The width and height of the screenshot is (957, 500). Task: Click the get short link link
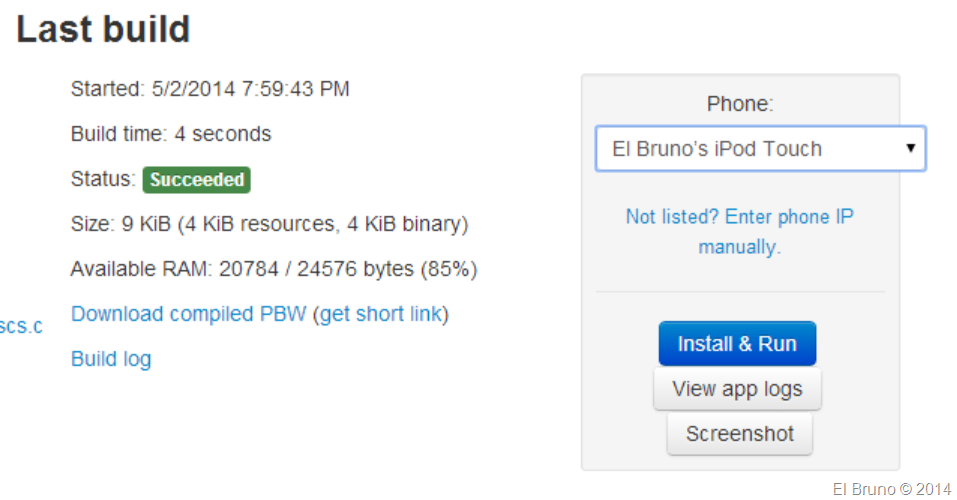tap(380, 314)
